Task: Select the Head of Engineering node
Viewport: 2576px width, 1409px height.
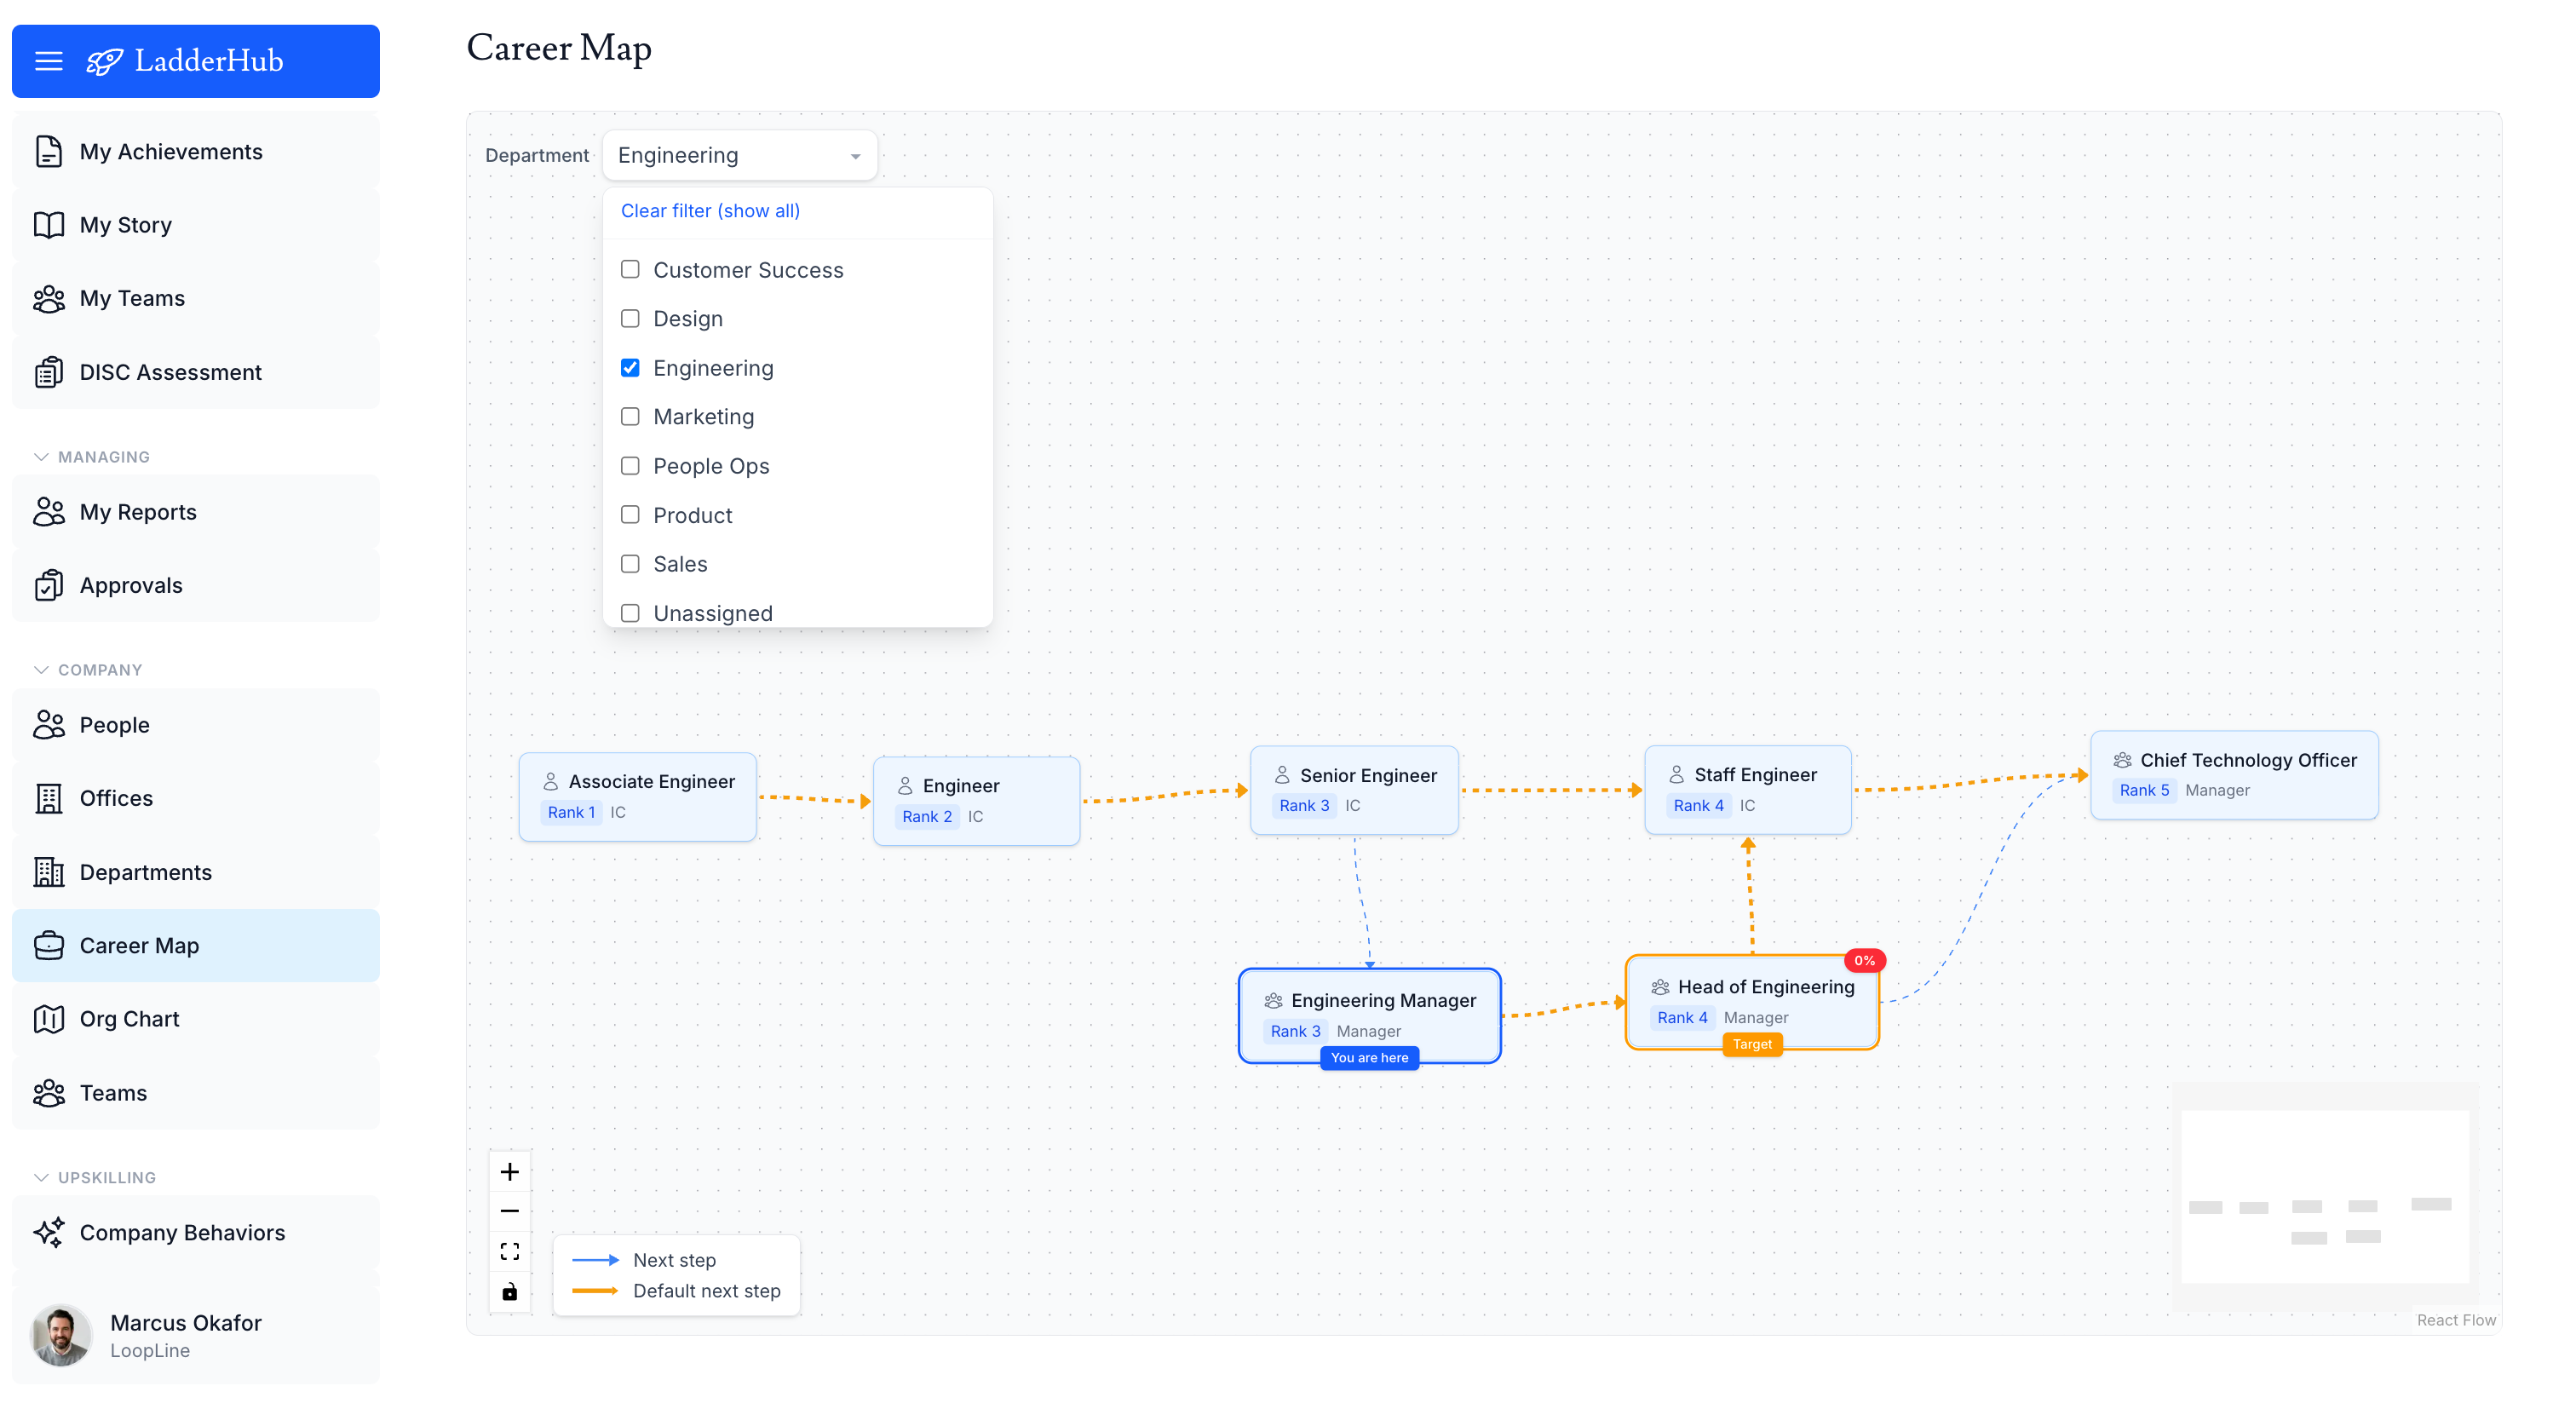Action: tap(1752, 1002)
